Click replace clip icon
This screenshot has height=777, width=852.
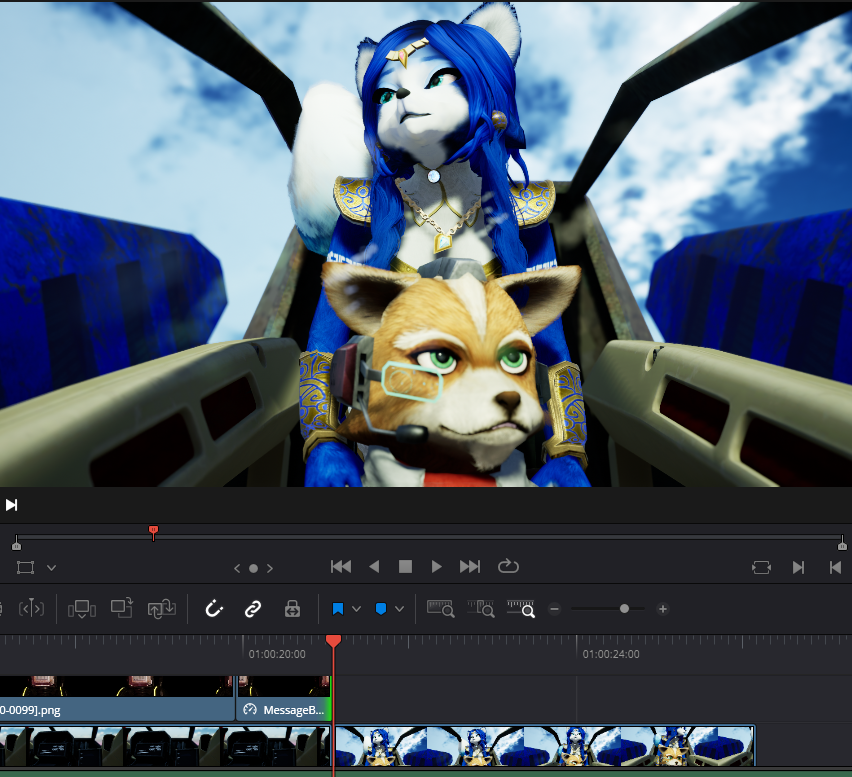click(161, 609)
